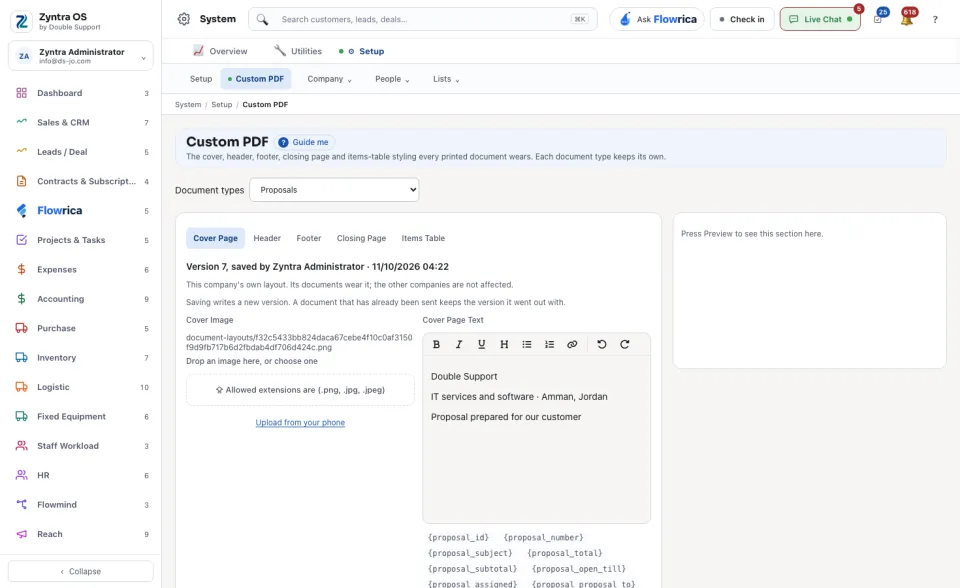Undo the last edit in the editor

click(x=602, y=344)
